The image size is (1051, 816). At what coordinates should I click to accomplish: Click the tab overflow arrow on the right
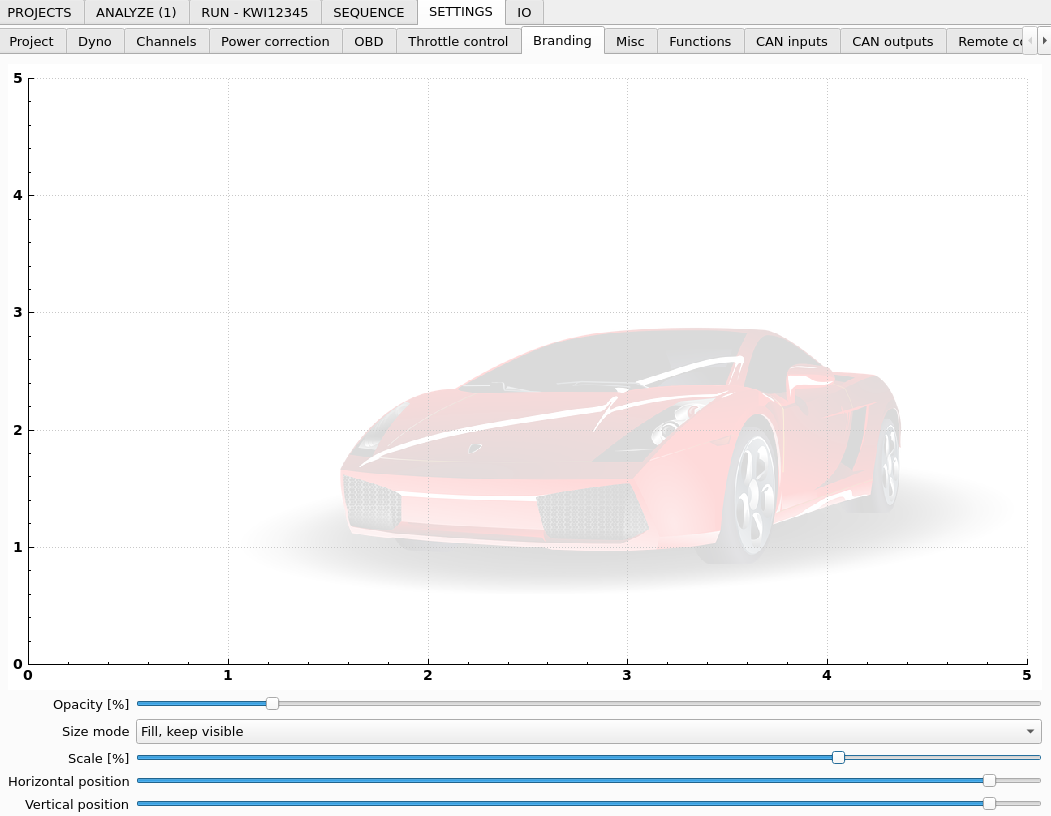(x=1044, y=41)
